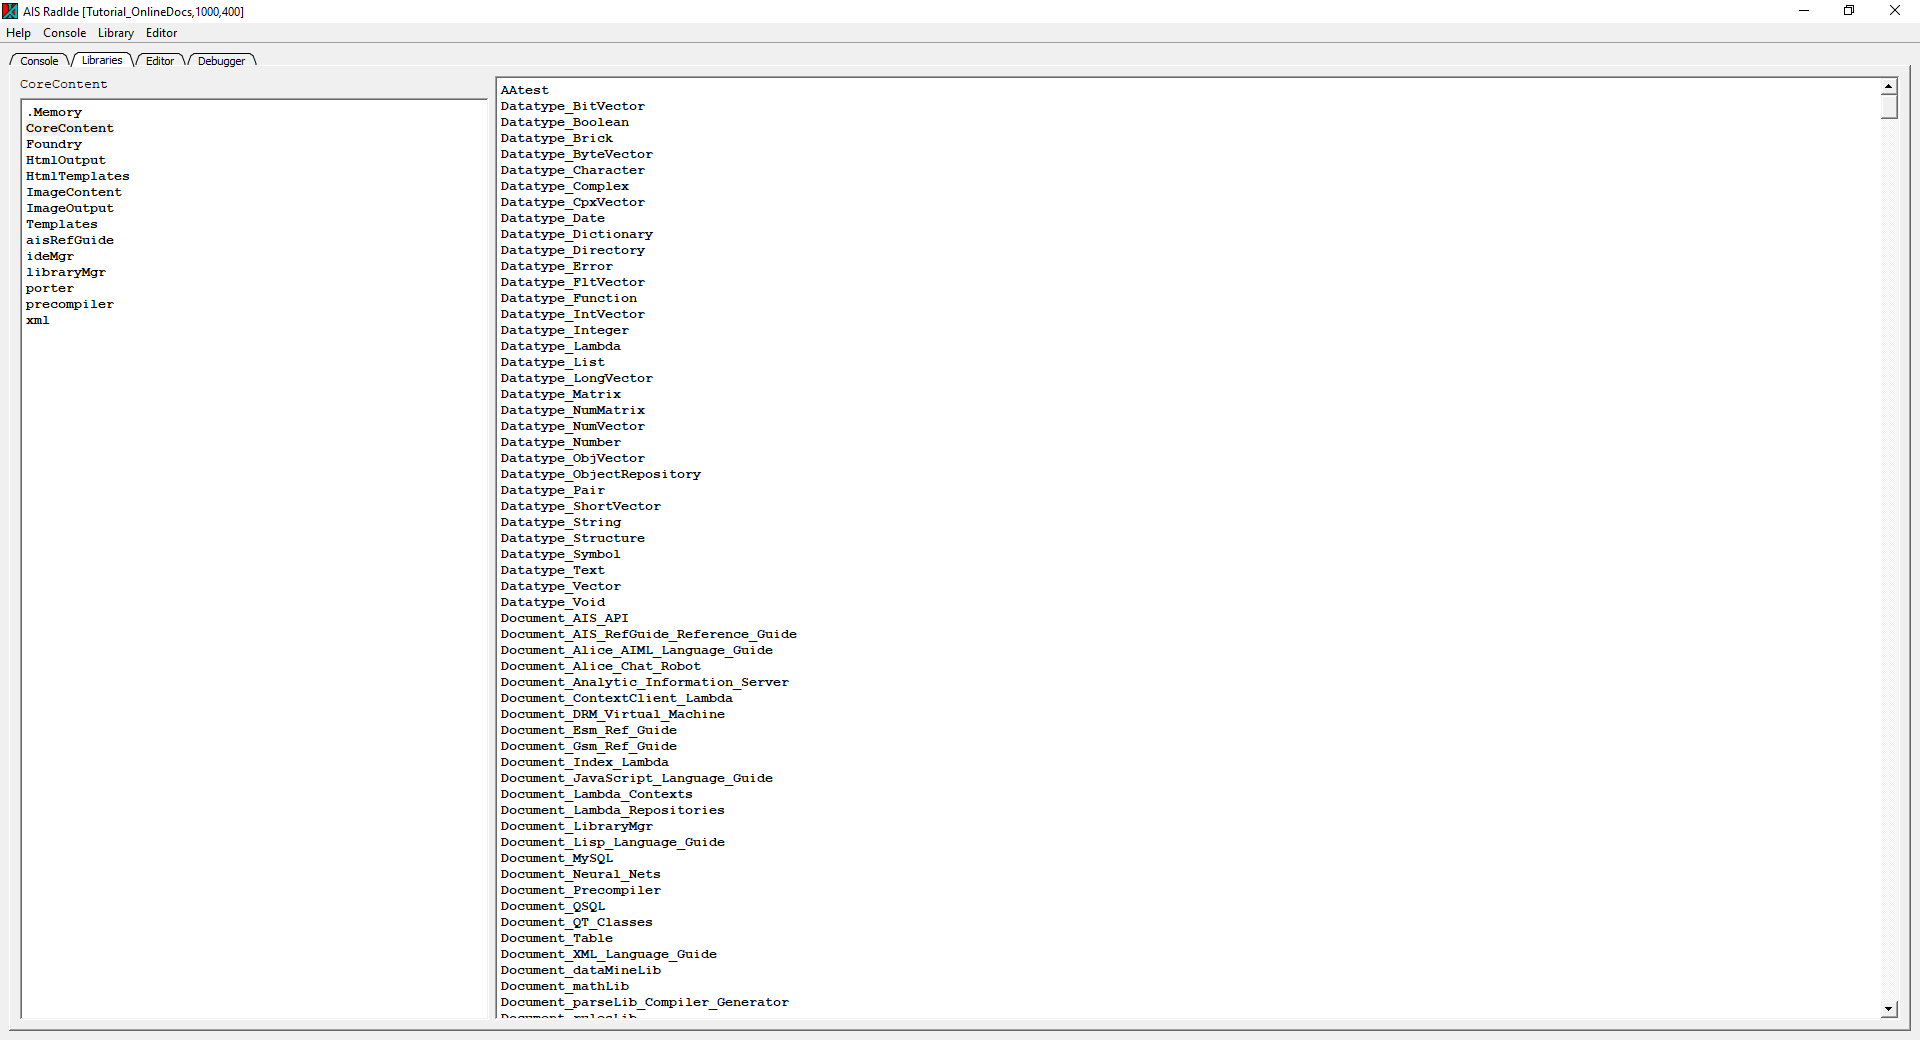Select the porter library
1920x1040 pixels.
[50, 288]
